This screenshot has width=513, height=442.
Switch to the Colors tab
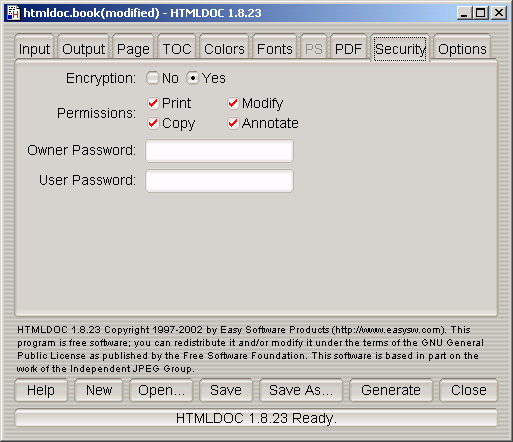coord(224,48)
